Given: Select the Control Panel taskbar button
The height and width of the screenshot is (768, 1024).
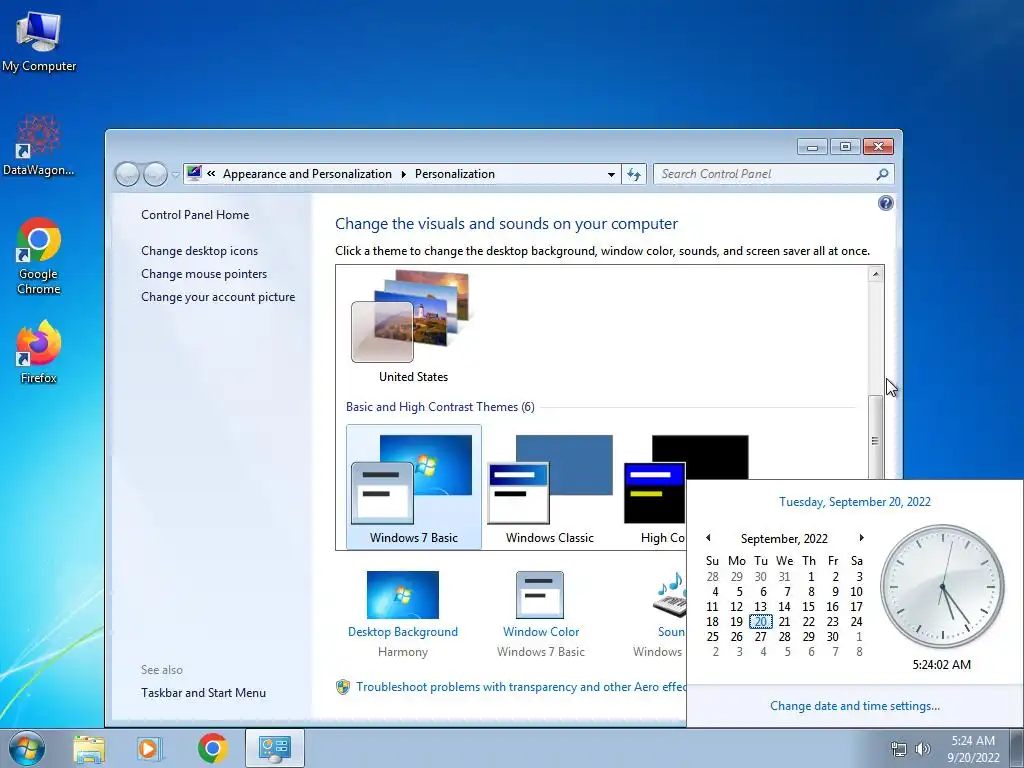Looking at the screenshot, I should coord(274,748).
